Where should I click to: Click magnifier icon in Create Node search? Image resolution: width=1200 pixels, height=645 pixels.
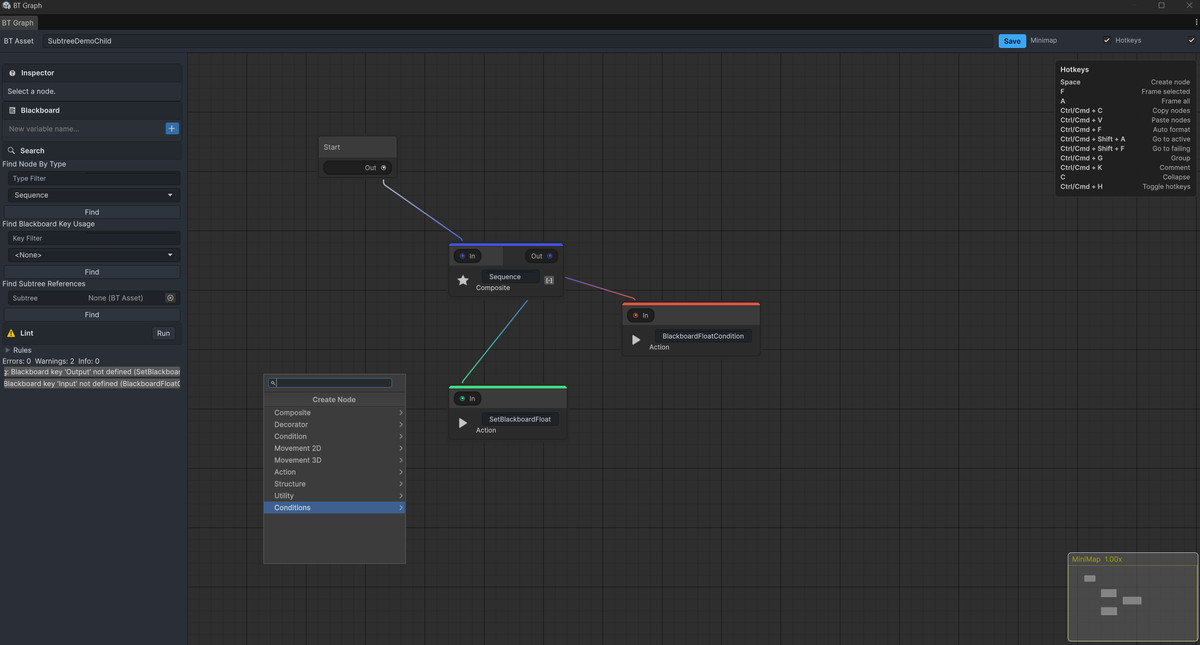273,383
